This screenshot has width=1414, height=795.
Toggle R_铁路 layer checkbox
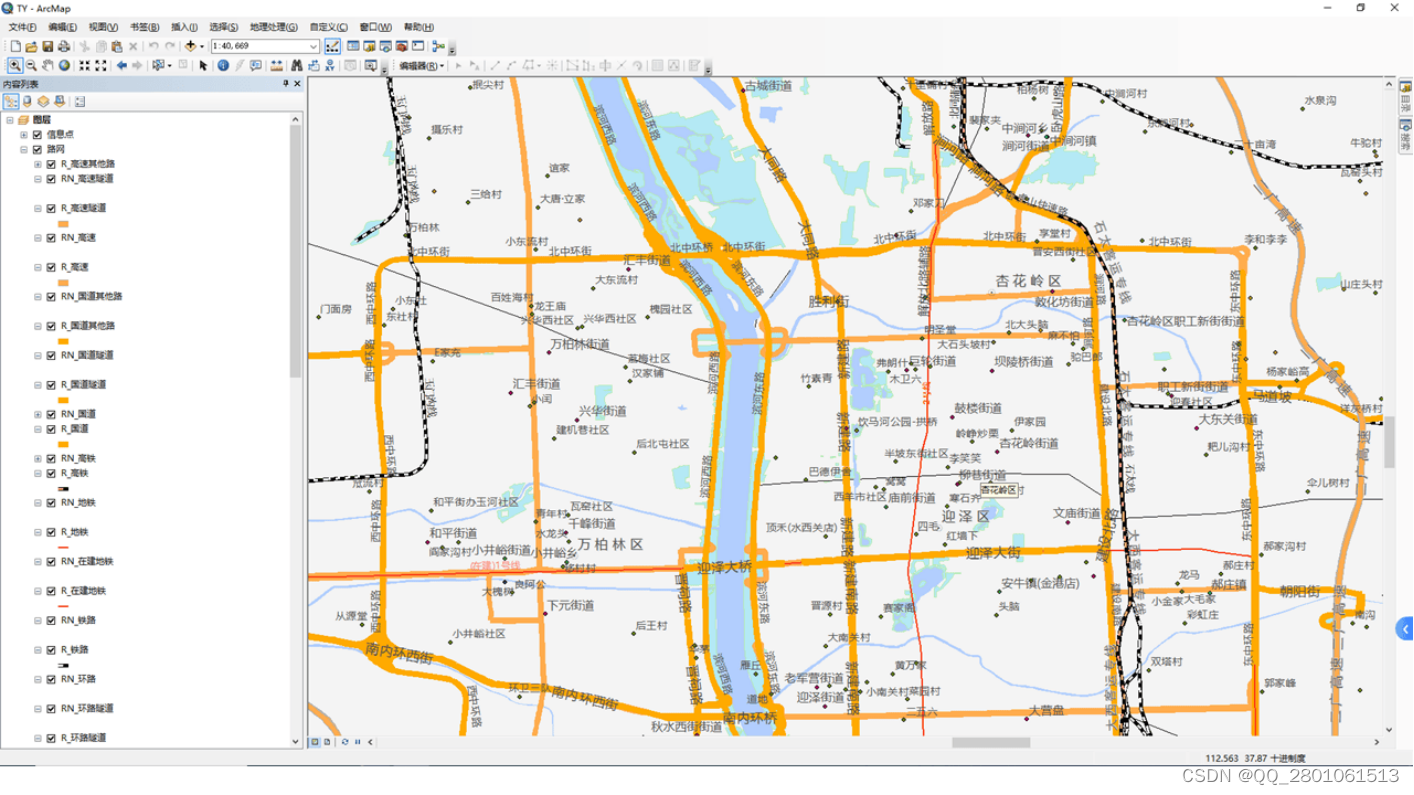point(51,650)
